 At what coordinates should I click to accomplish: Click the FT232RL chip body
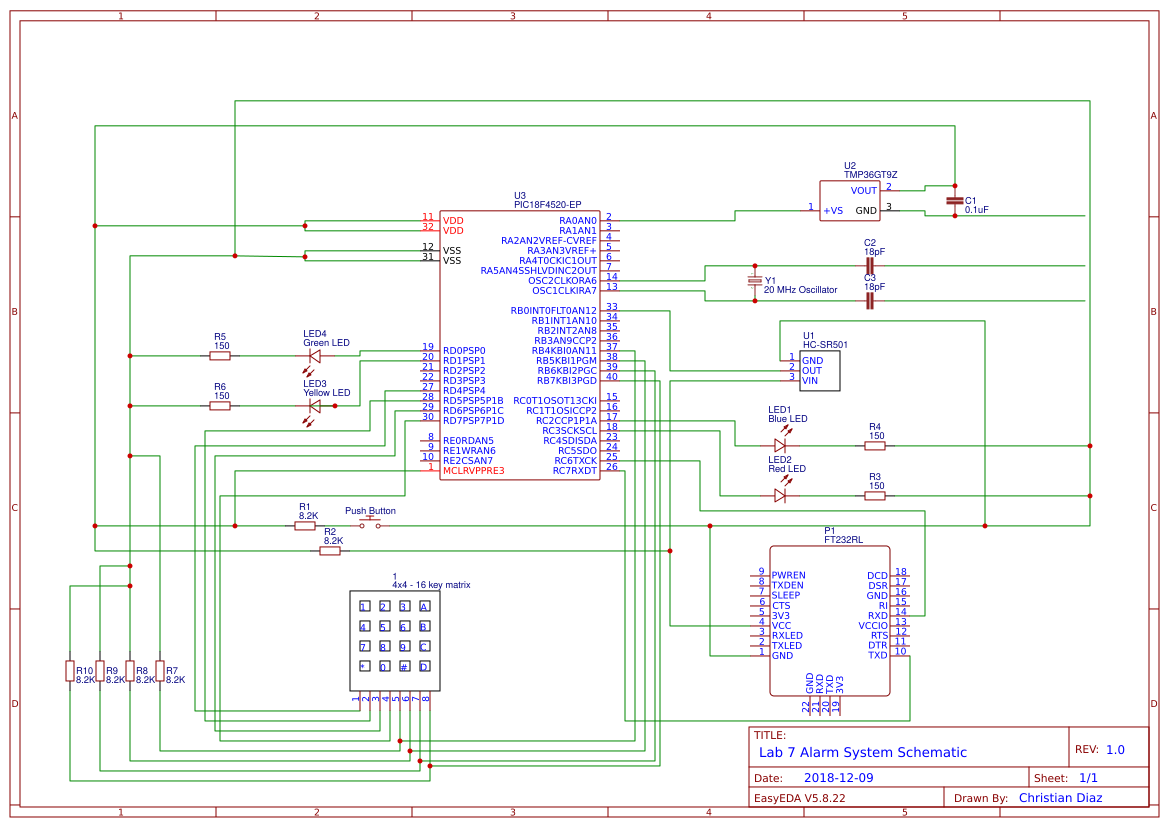pyautogui.click(x=829, y=620)
